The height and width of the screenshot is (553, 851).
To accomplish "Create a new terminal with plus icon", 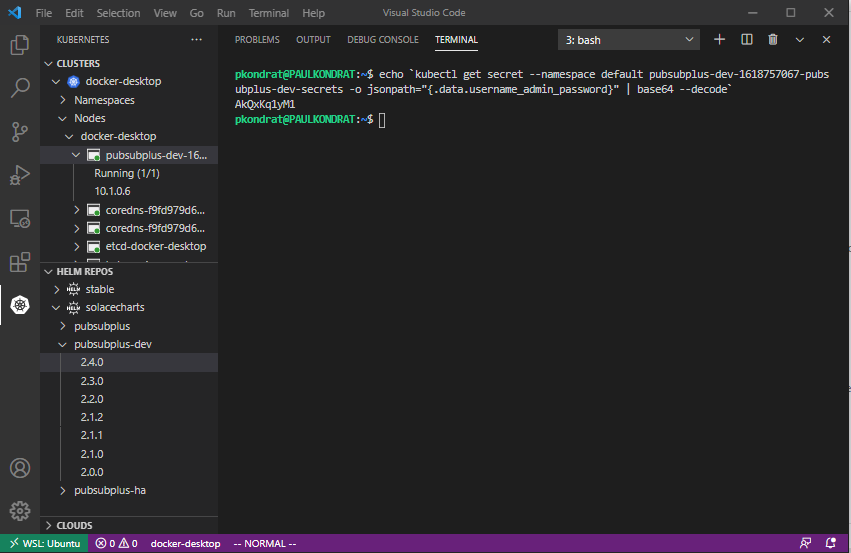I will tap(719, 40).
